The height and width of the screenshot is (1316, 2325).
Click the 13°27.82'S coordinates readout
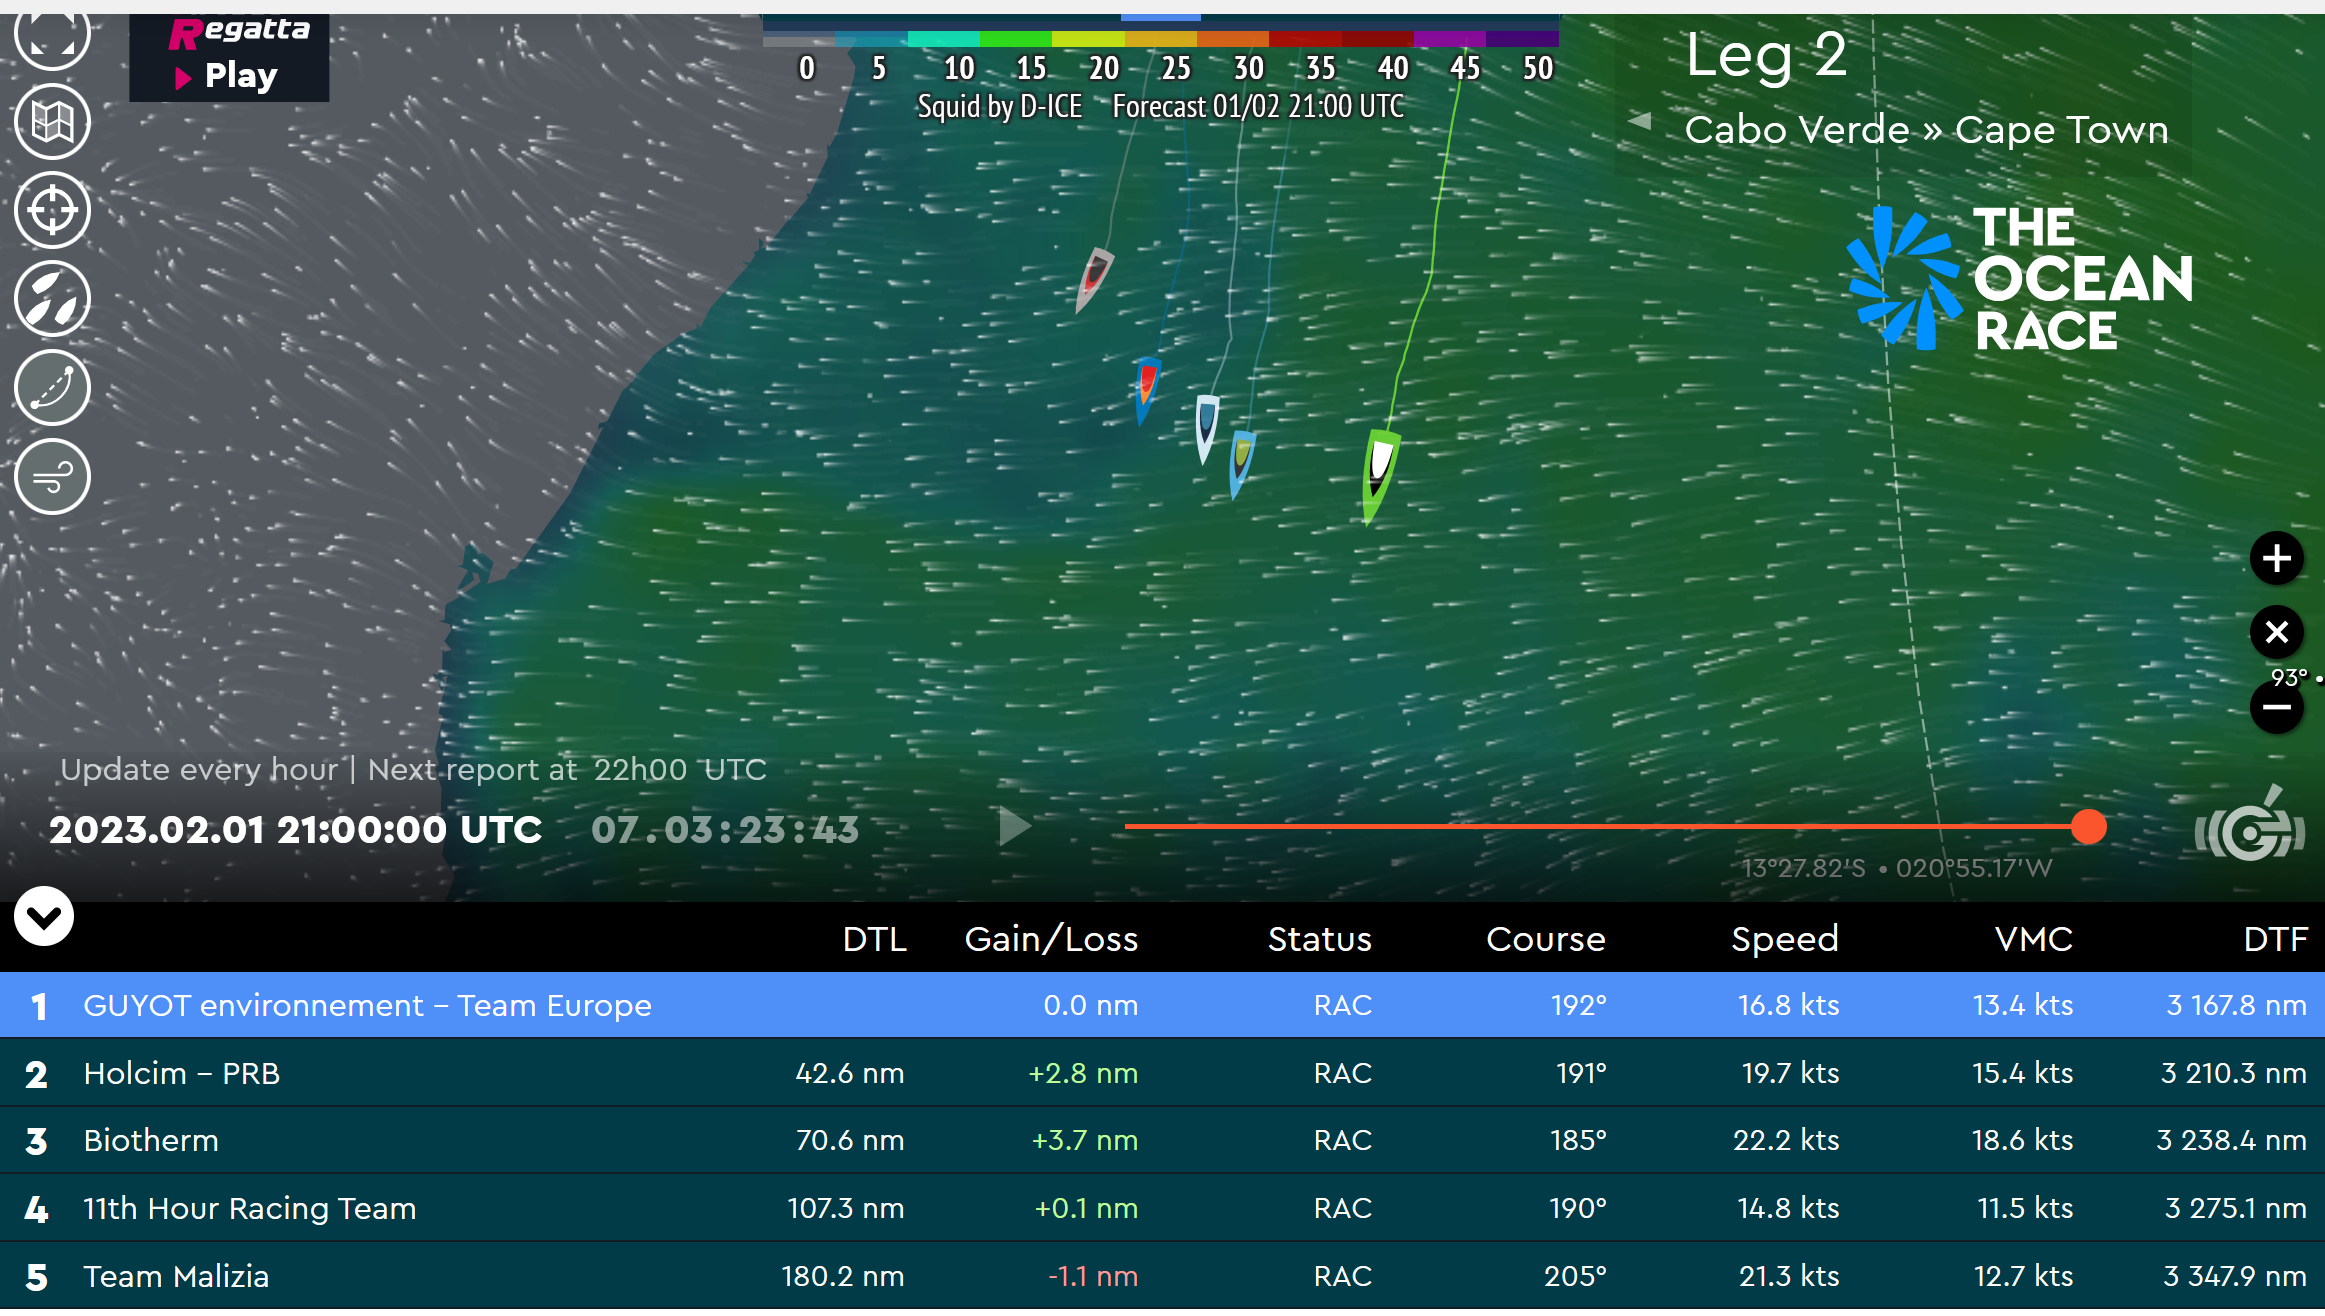click(x=1897, y=867)
